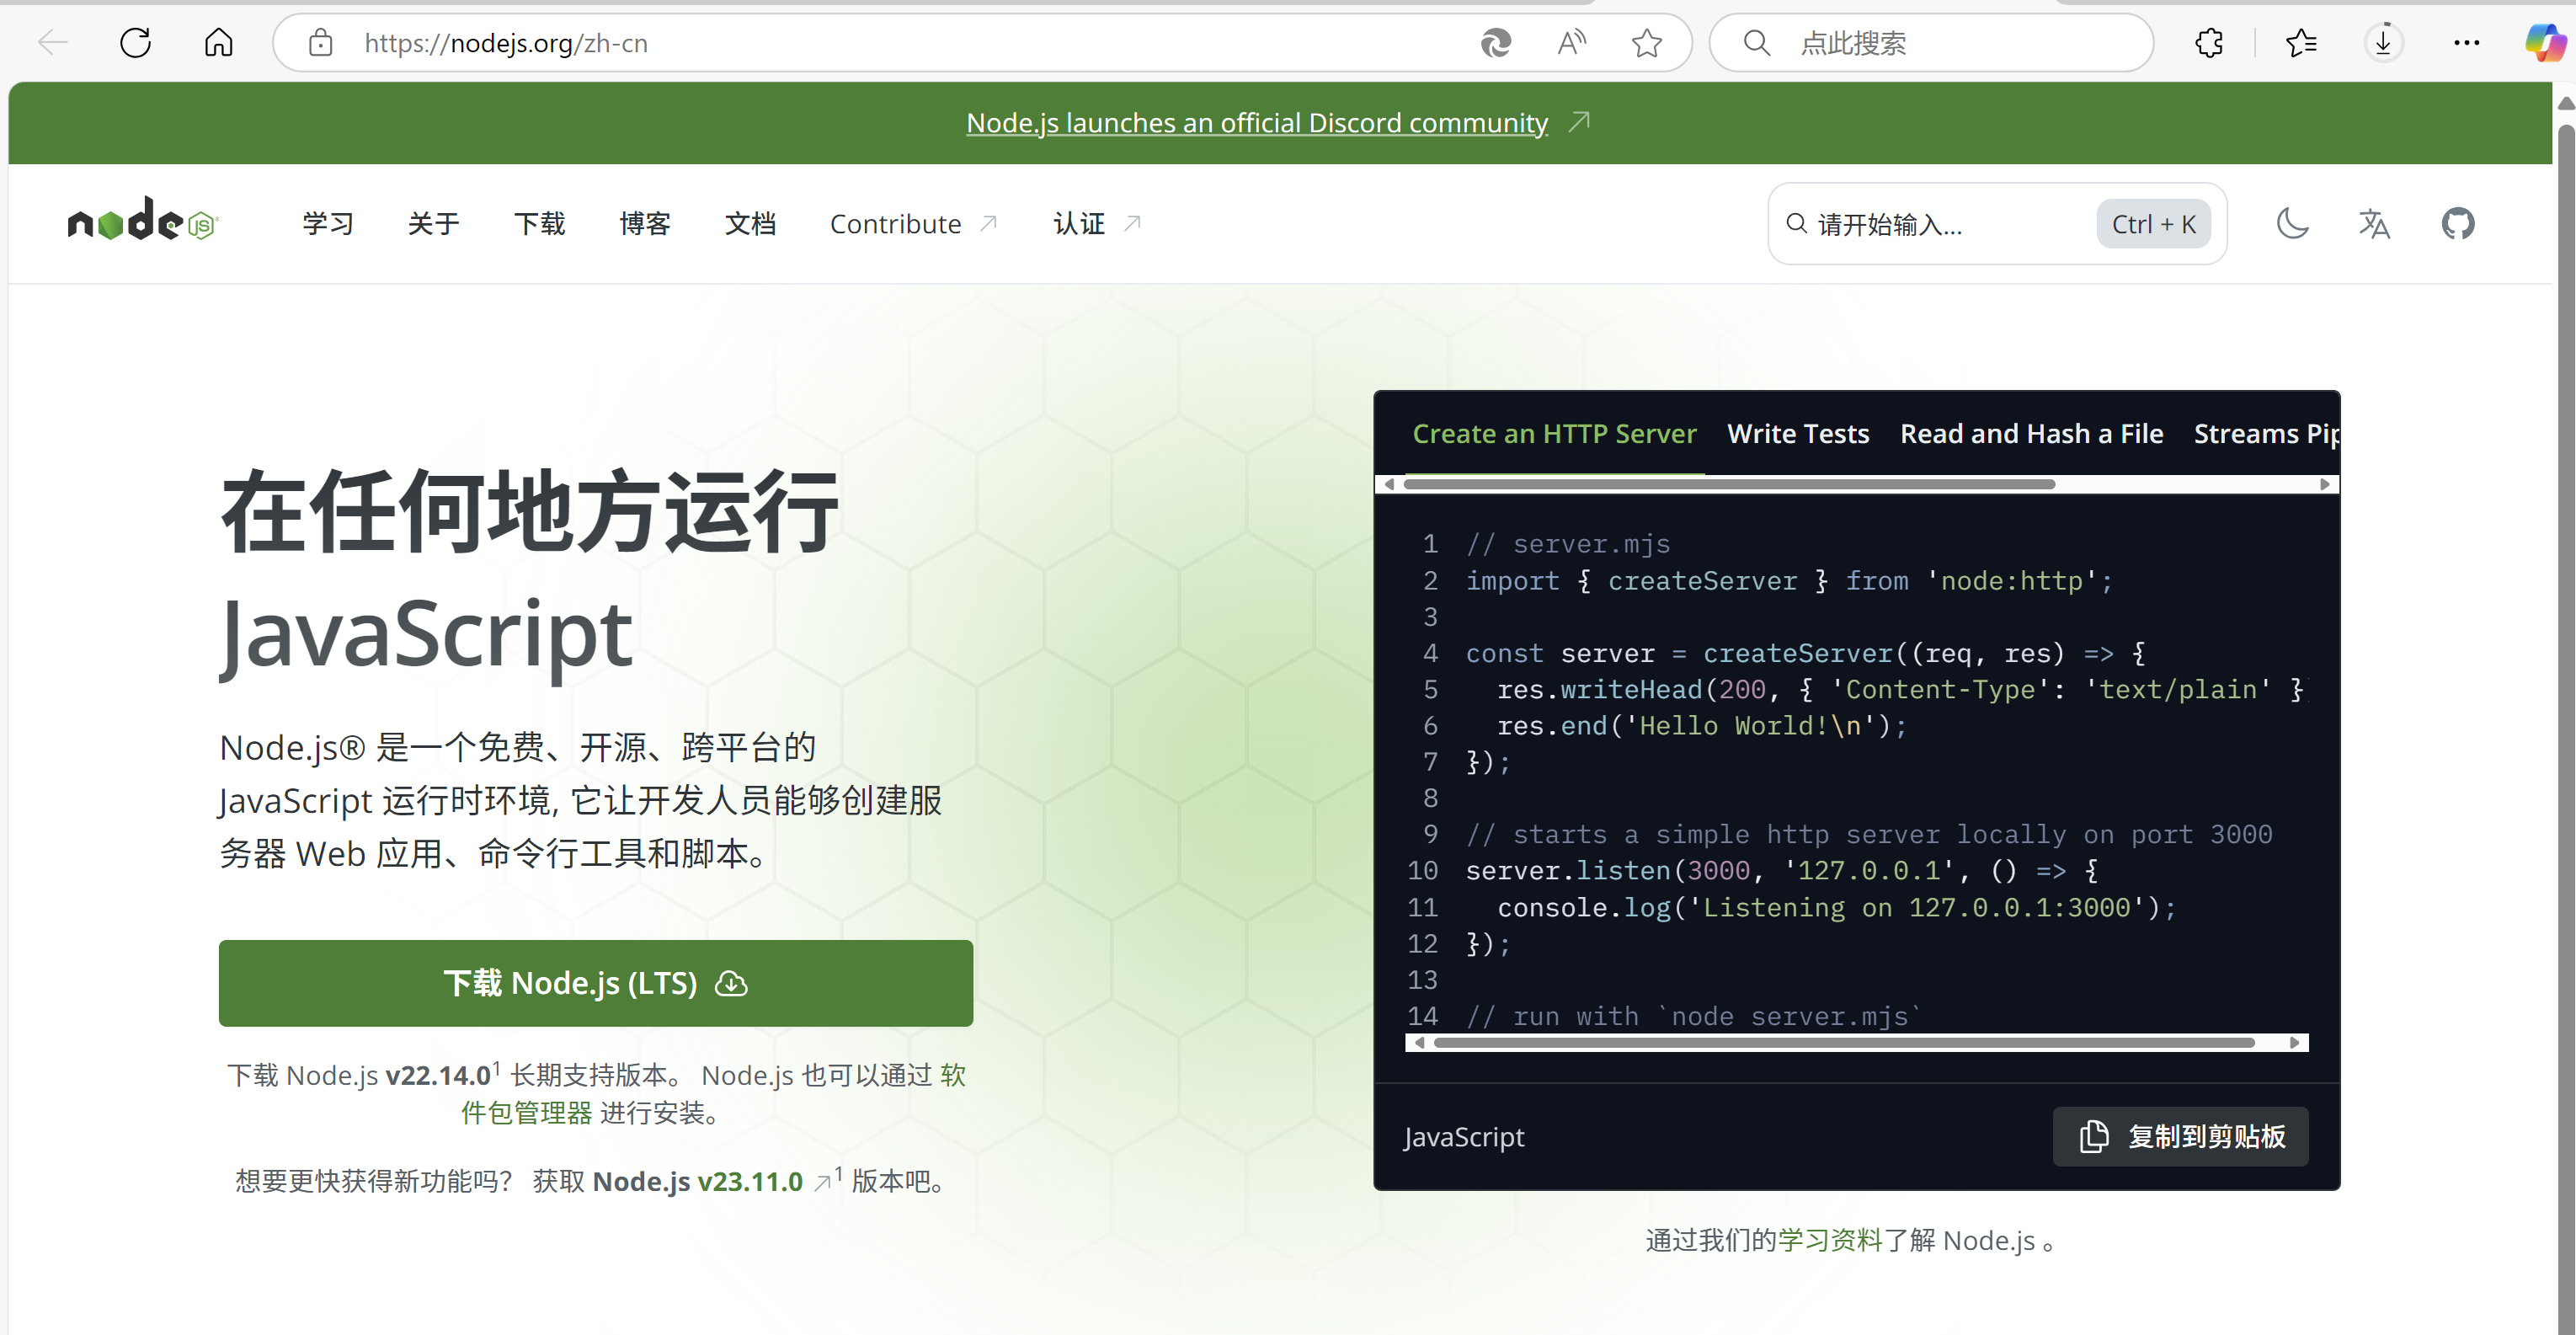Click the tab strip scrollbar left arrow
The height and width of the screenshot is (1335, 2576).
(1389, 484)
